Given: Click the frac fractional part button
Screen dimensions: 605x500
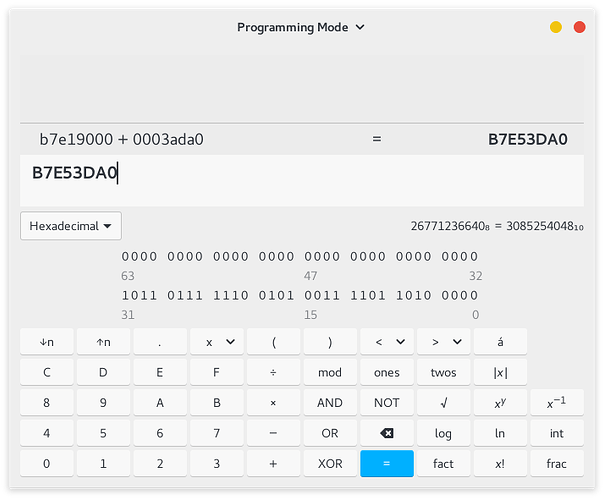Looking at the screenshot, I should [557, 464].
